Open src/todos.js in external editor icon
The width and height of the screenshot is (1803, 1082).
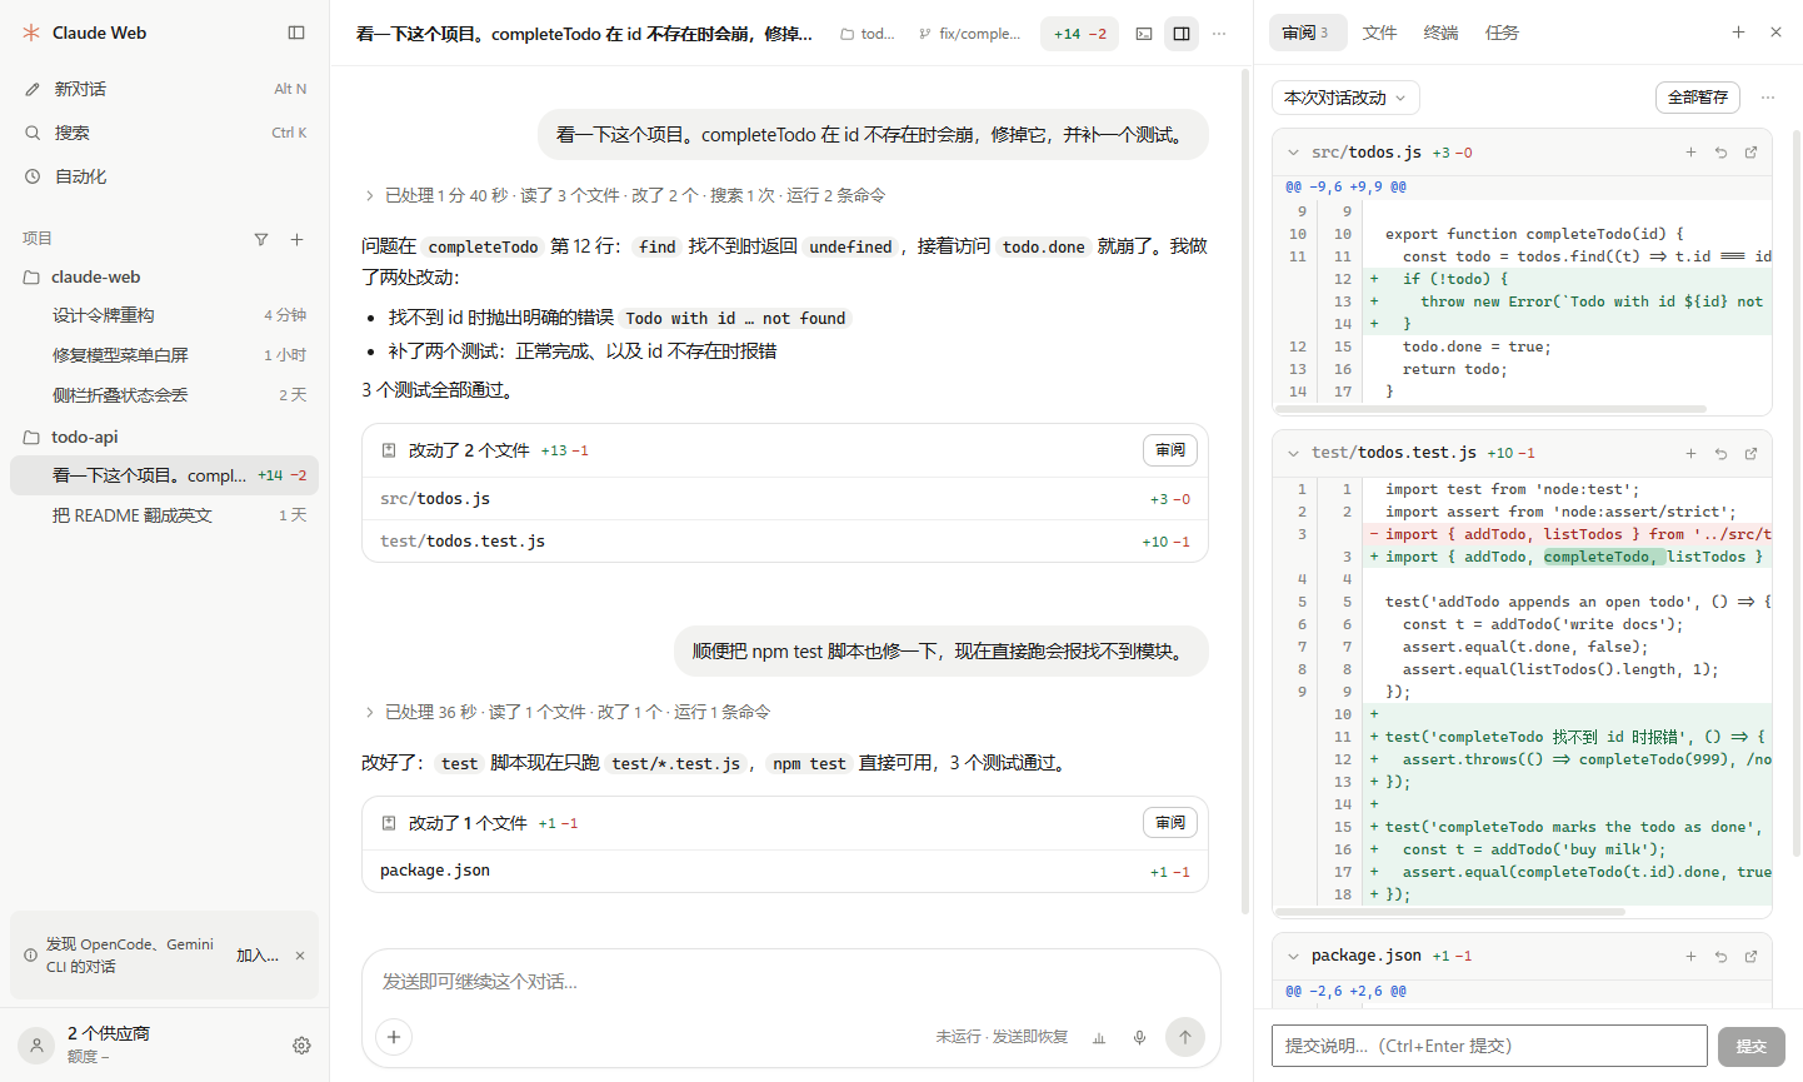[1751, 153]
